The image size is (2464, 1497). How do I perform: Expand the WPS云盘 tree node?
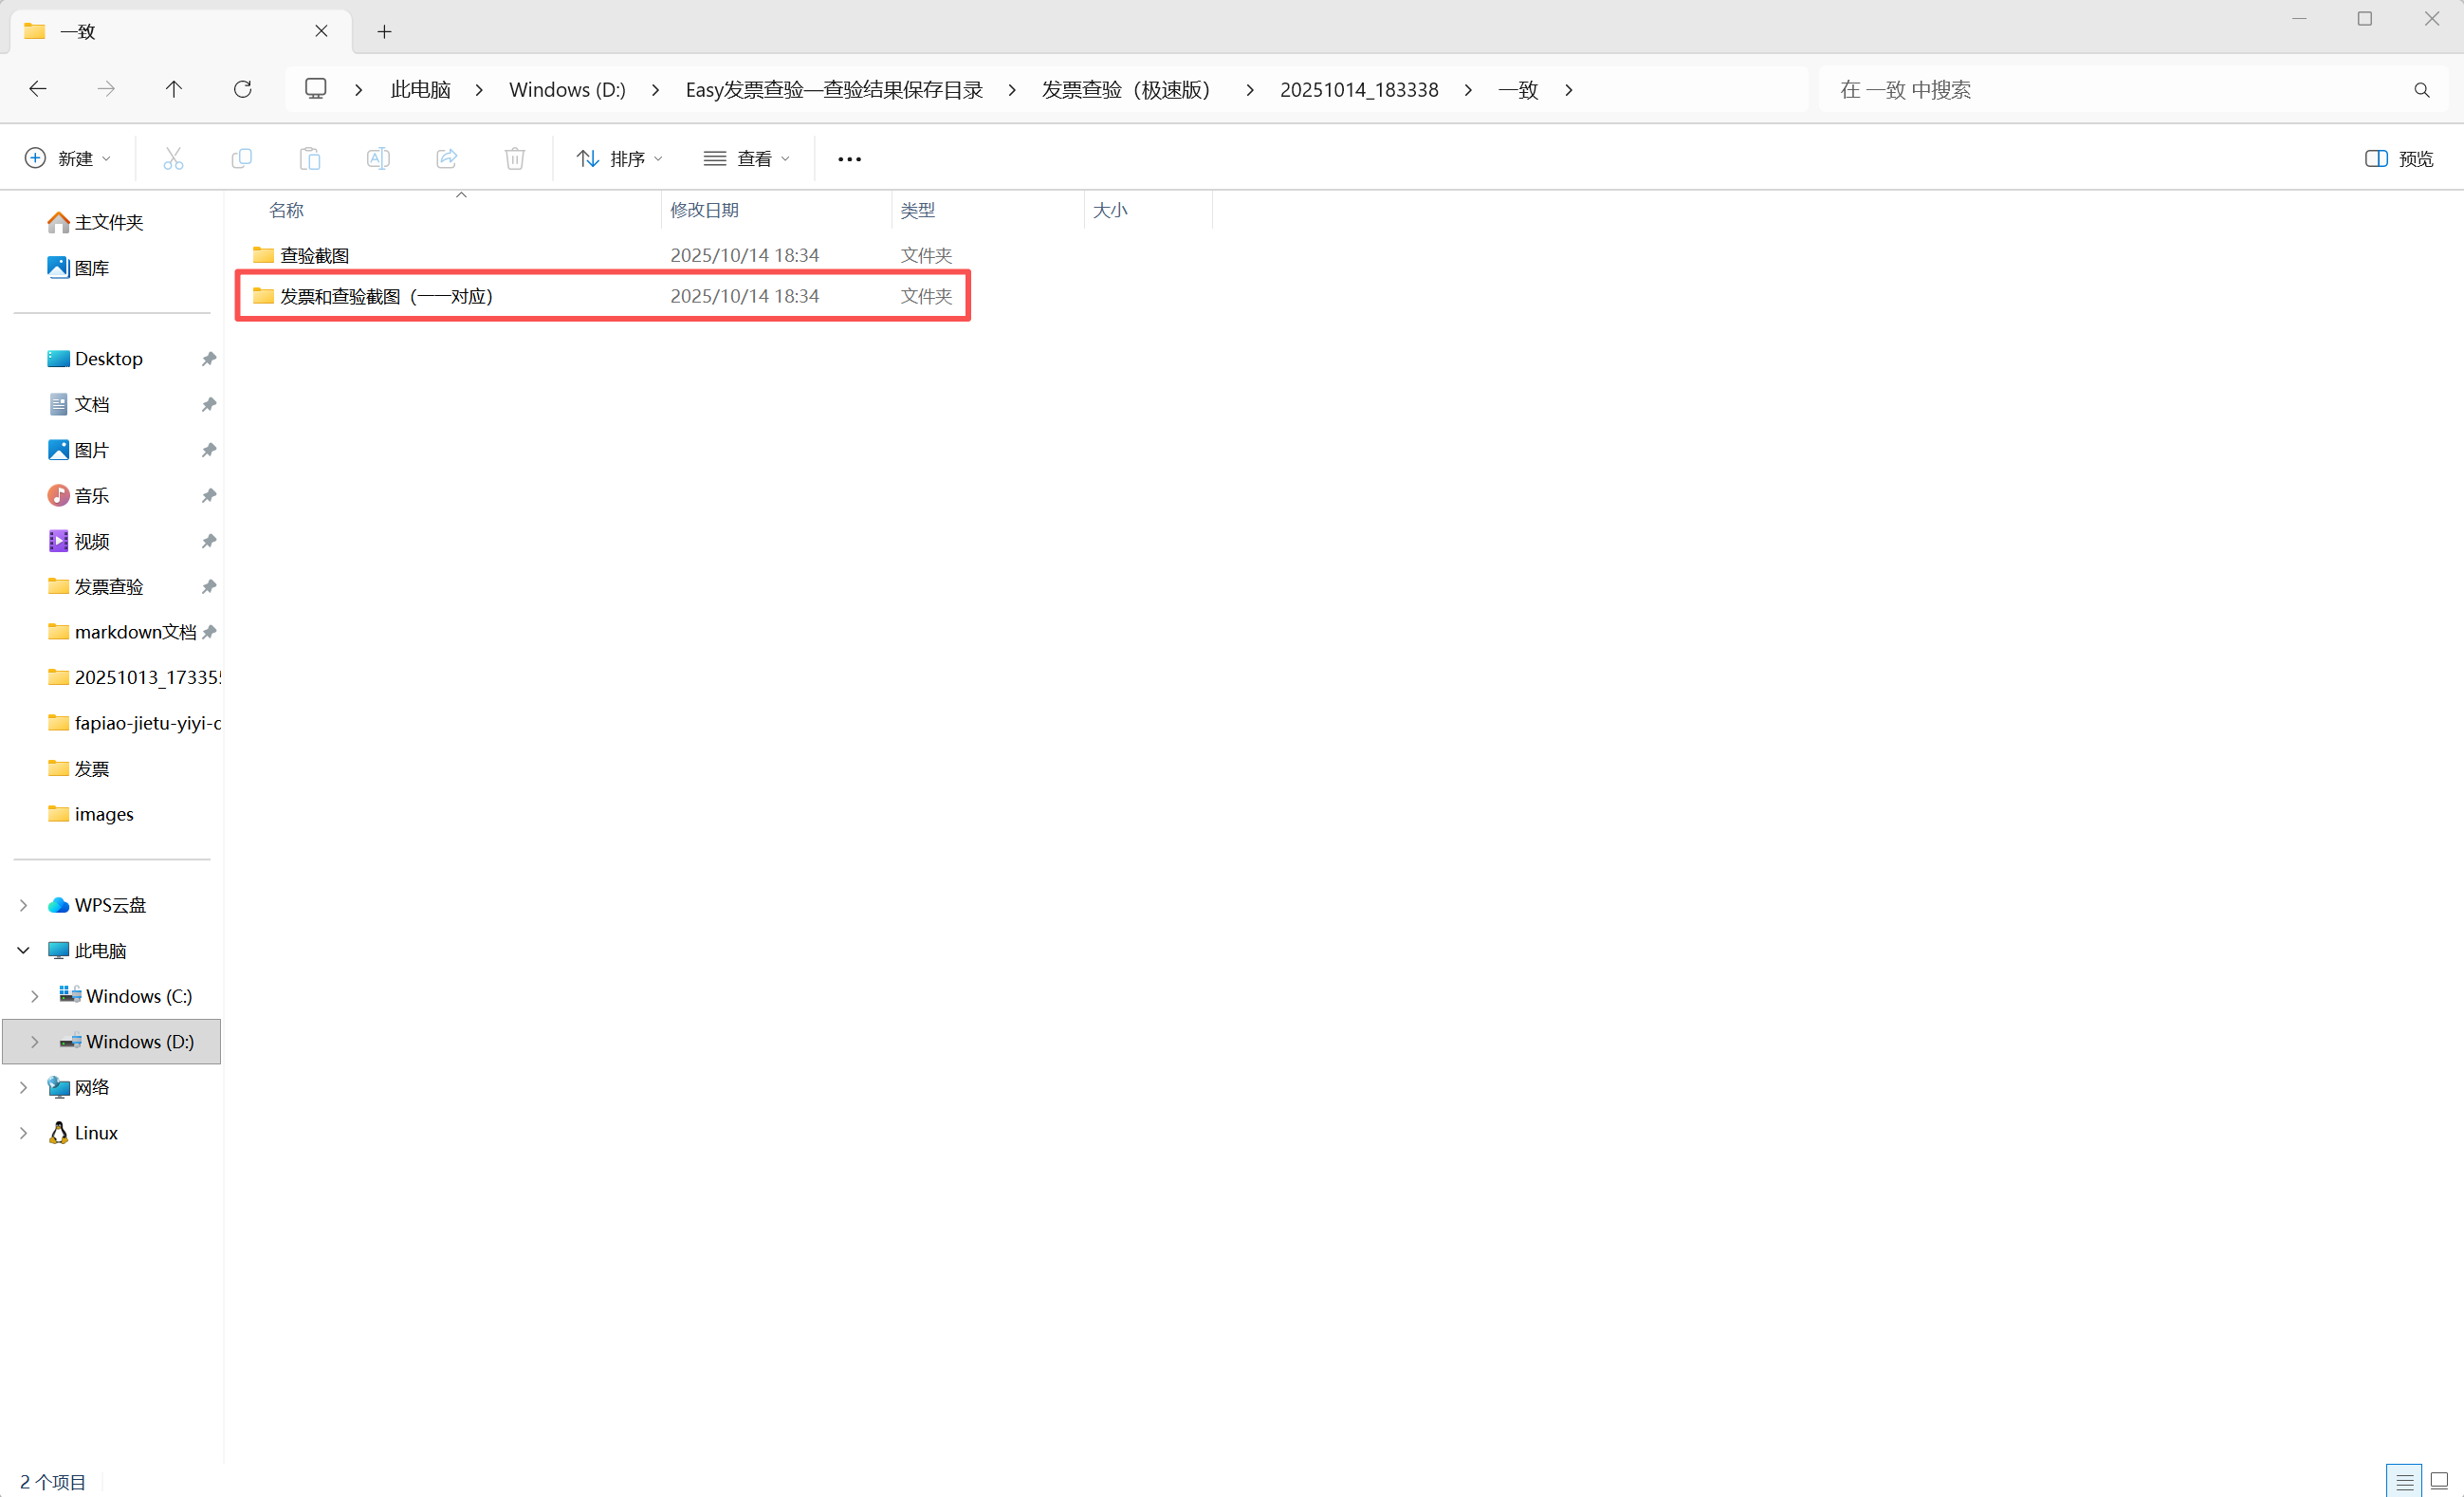(x=24, y=905)
